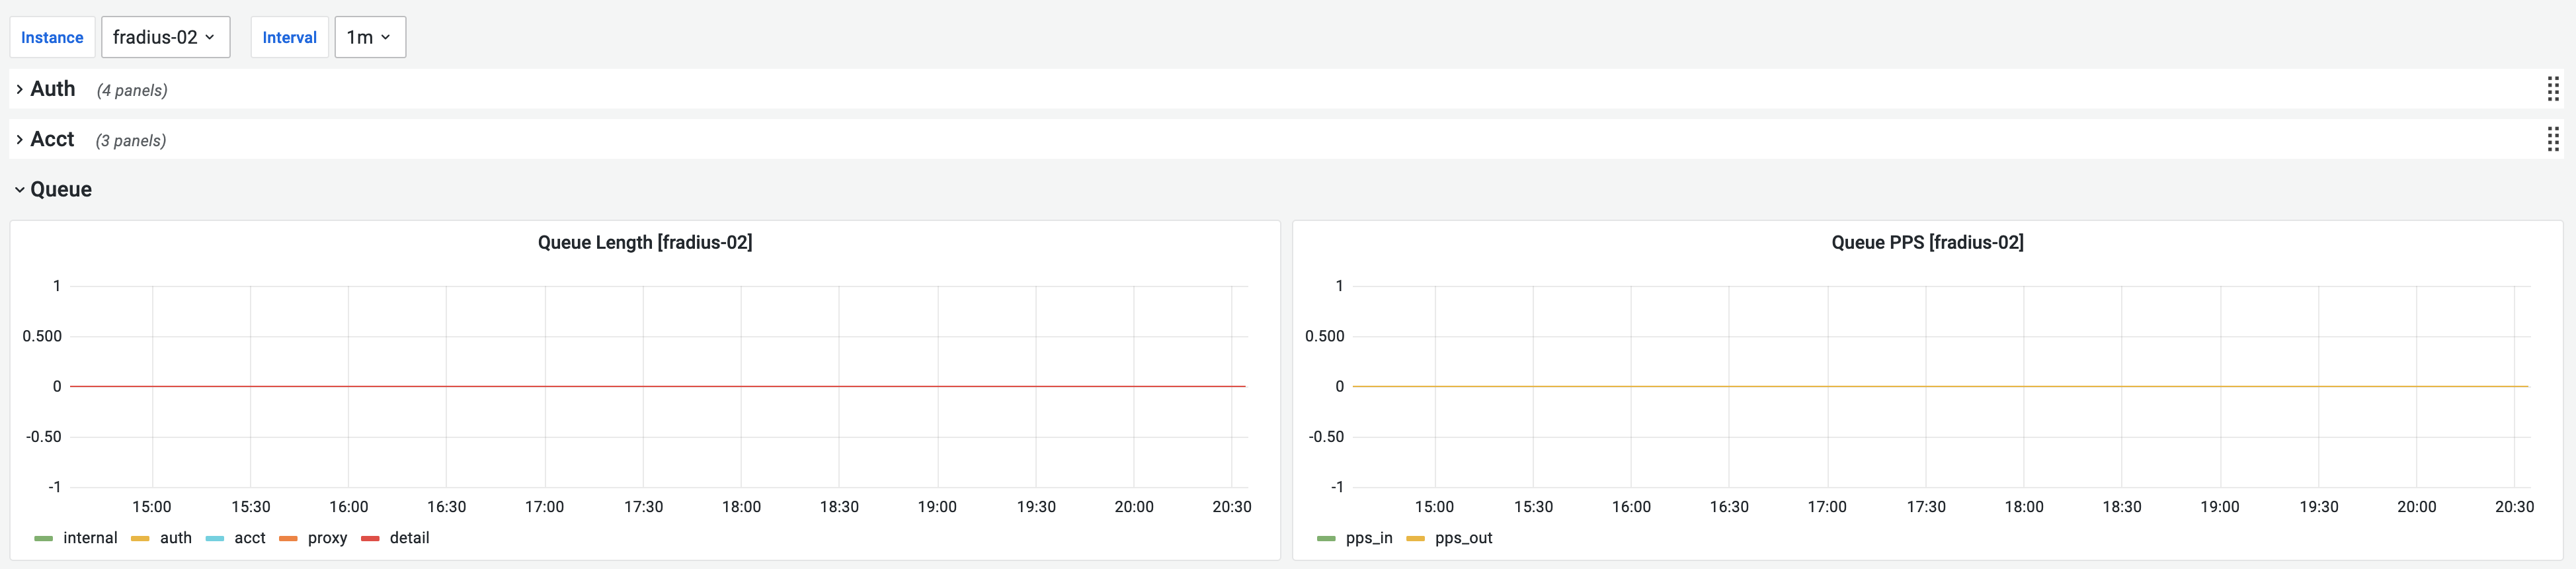Open the fradius-02 instance dropdown

point(165,37)
